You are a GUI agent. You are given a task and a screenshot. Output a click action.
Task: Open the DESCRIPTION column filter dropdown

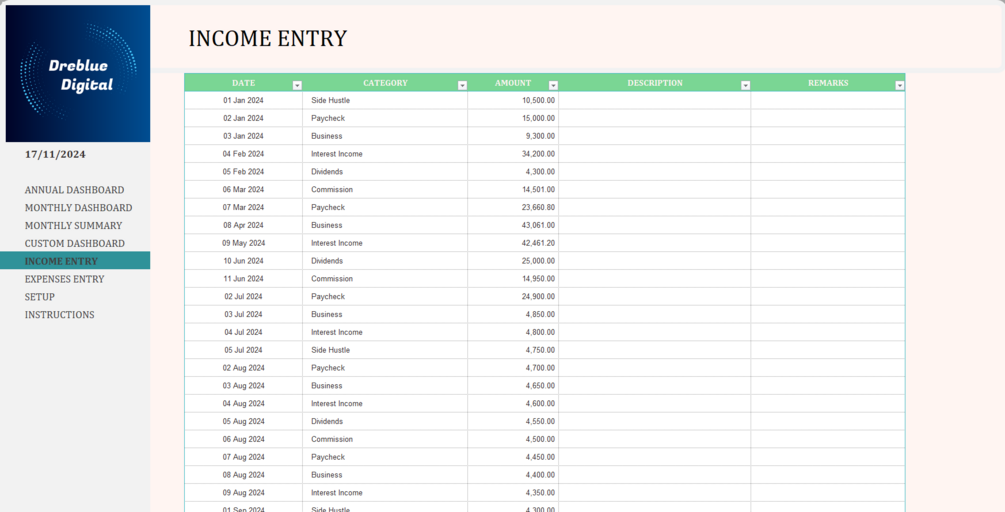click(x=745, y=85)
